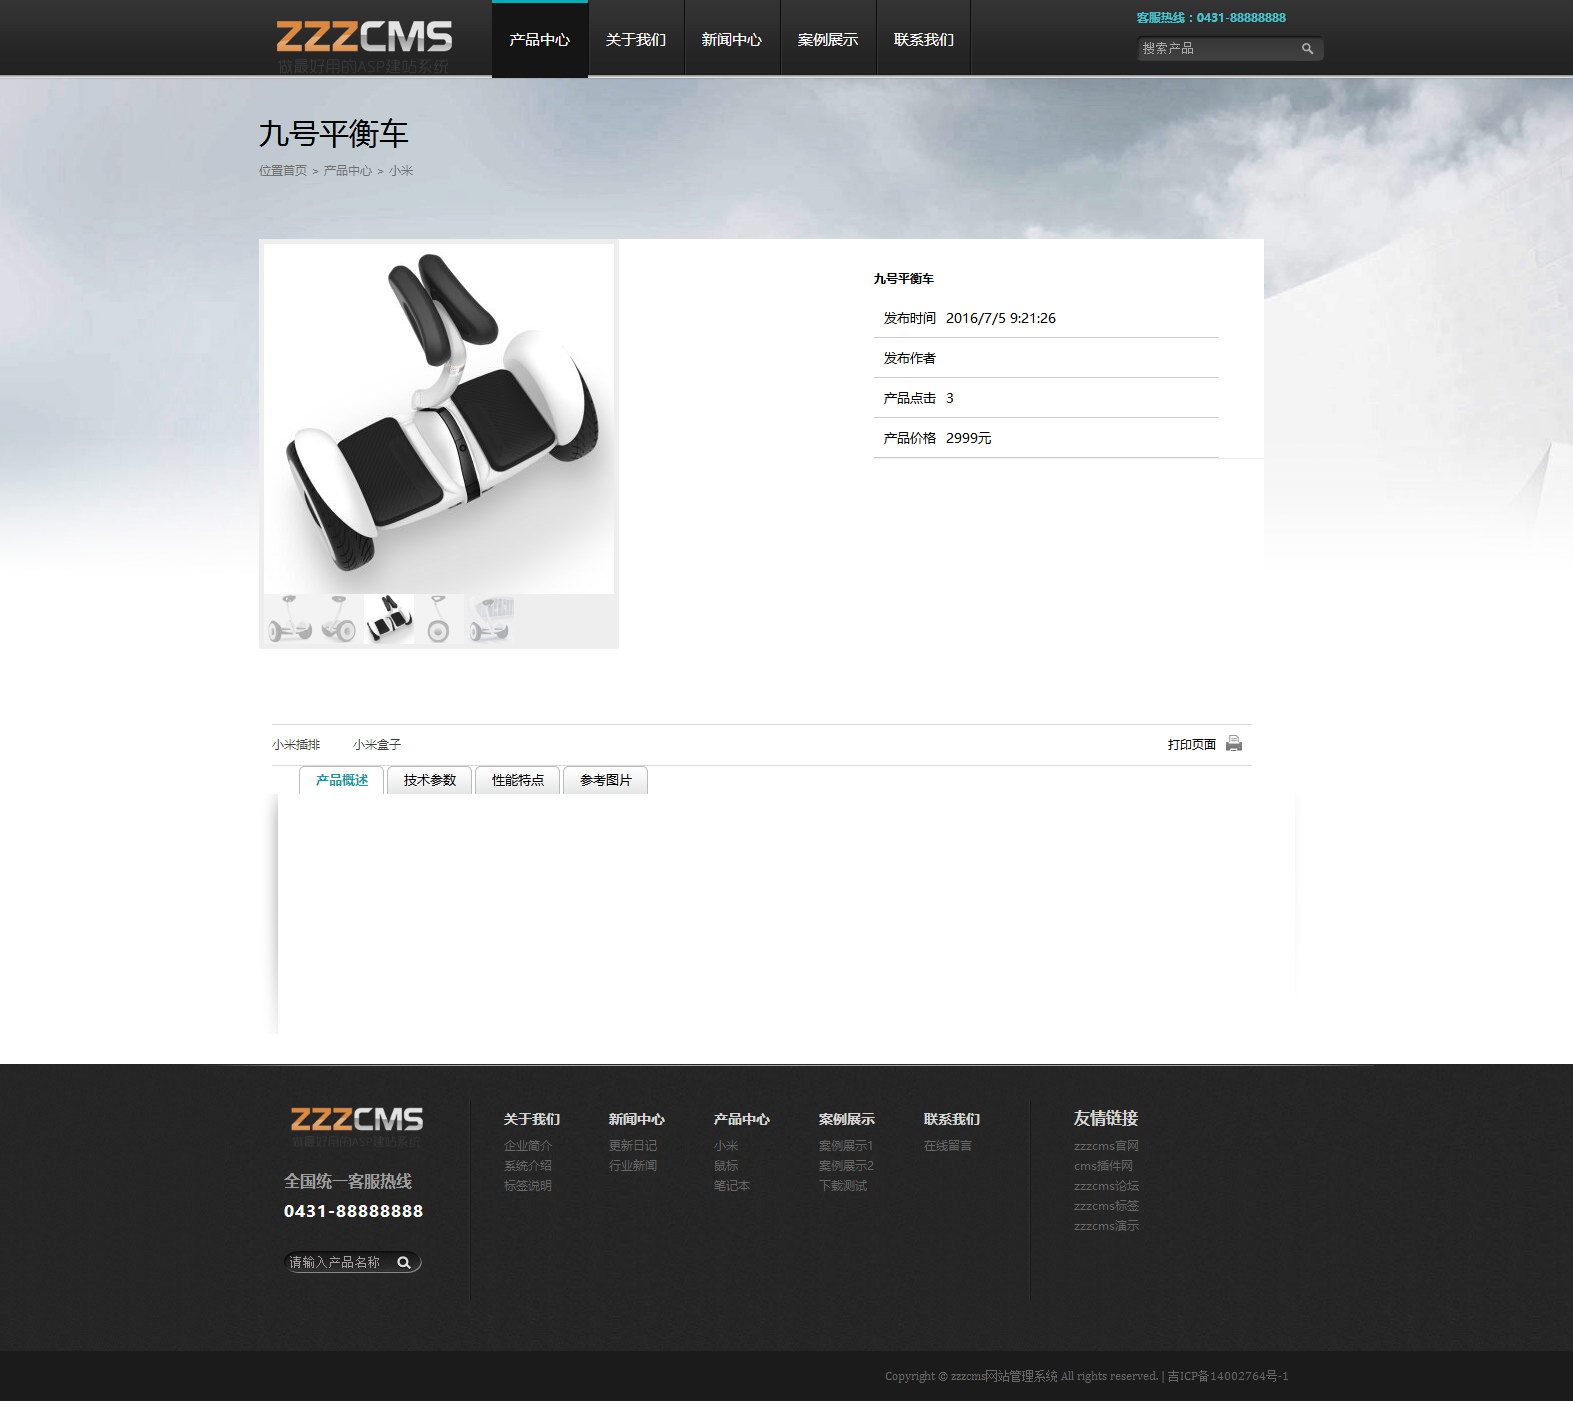The image size is (1573, 1416).
Task: Open the cms插件网 friendly link
Action: (1103, 1166)
